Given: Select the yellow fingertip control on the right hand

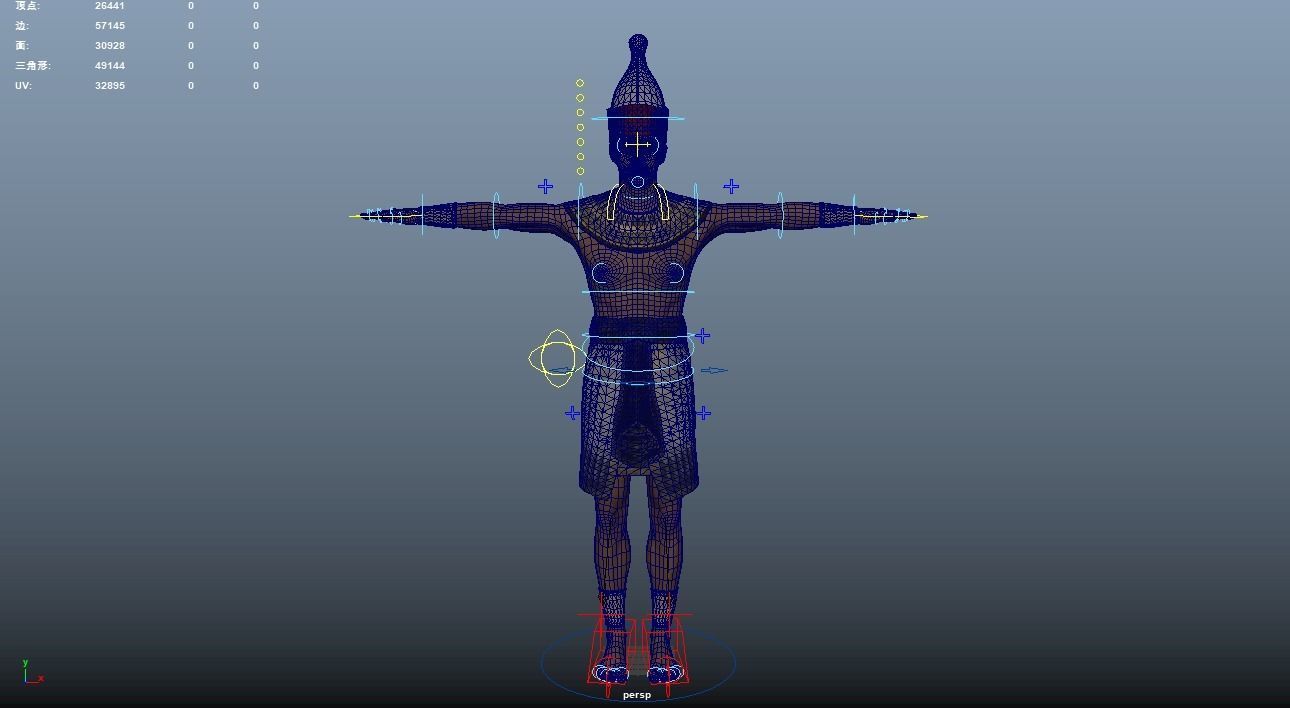Looking at the screenshot, I should 921,216.
